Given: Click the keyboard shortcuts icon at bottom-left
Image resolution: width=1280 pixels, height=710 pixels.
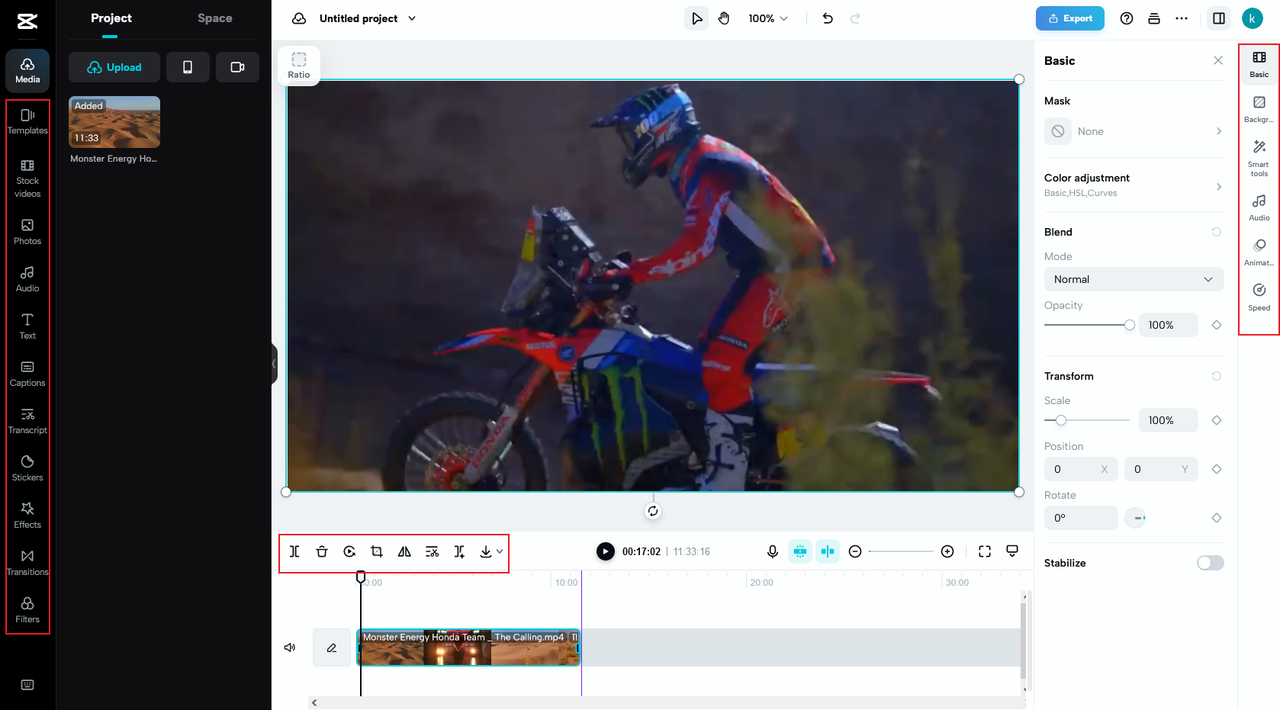Looking at the screenshot, I should pos(27,685).
